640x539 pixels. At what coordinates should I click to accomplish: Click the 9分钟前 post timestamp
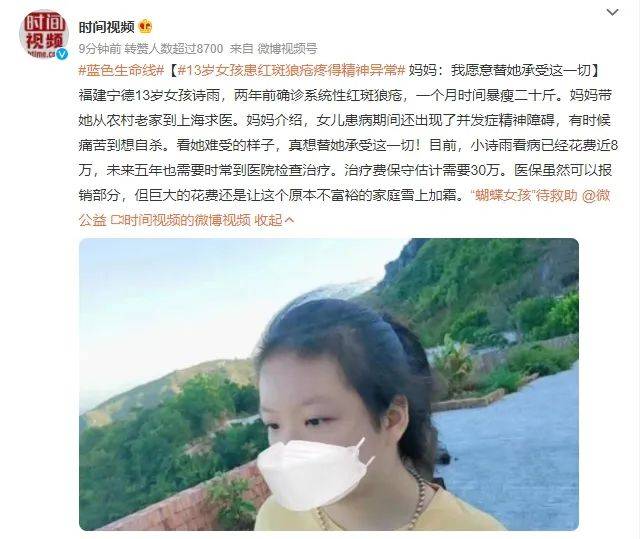coord(100,49)
